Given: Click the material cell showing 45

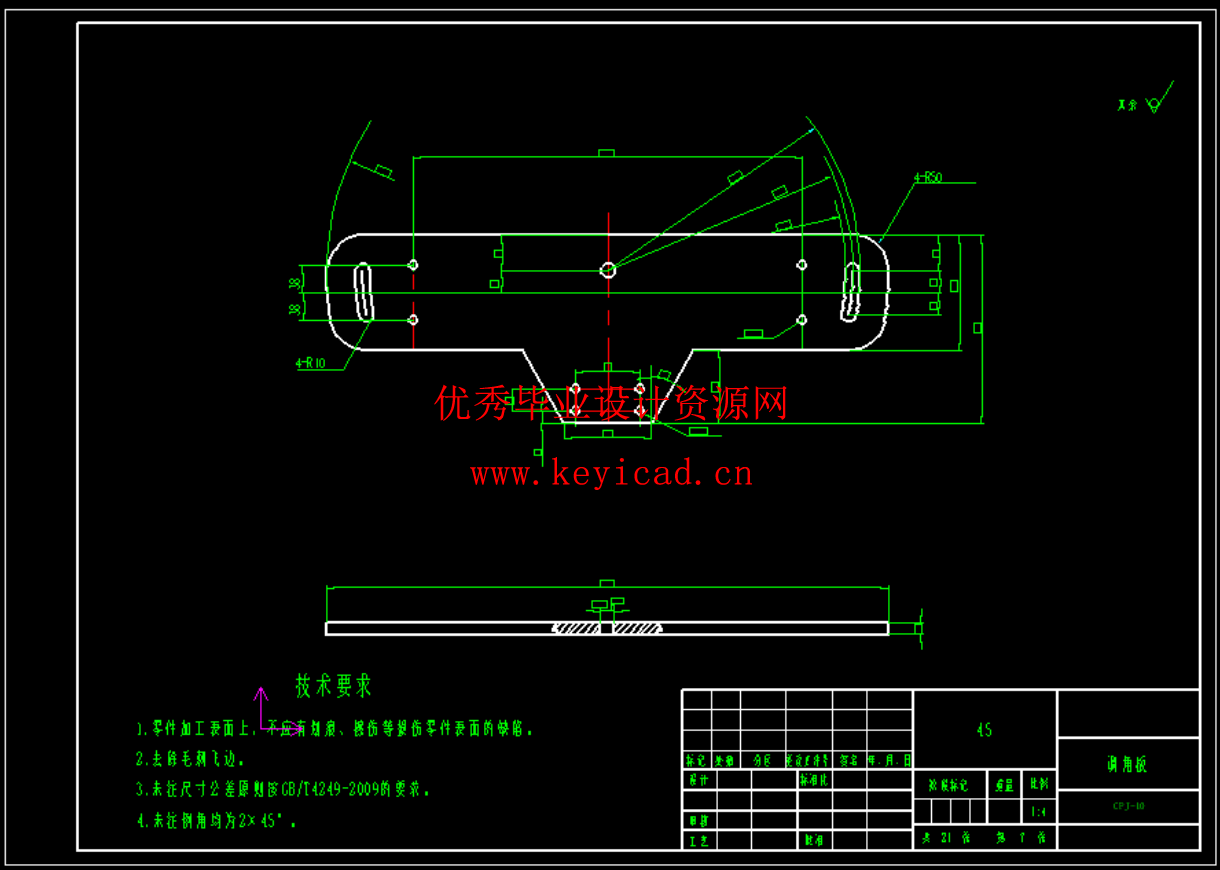Looking at the screenshot, I should pos(985,730).
